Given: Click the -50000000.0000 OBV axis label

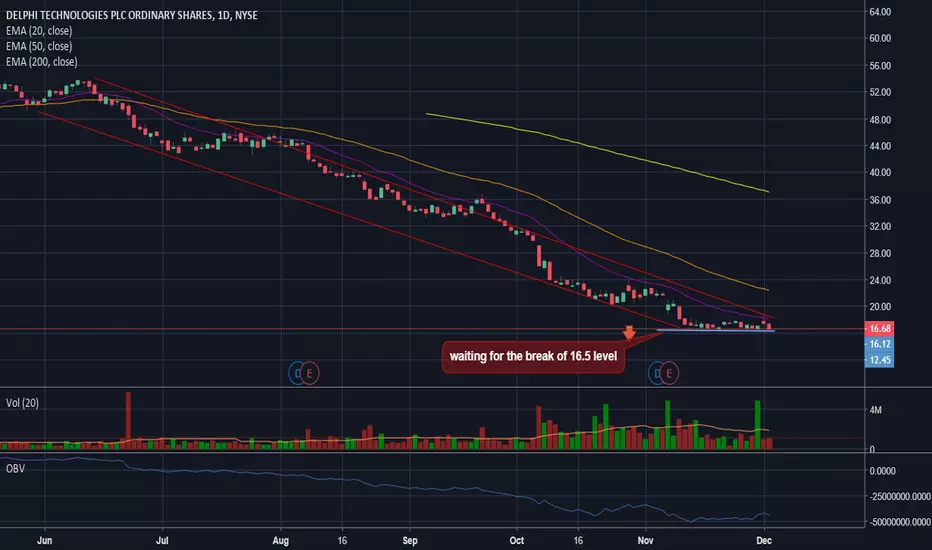Looking at the screenshot, I should tap(900, 522).
